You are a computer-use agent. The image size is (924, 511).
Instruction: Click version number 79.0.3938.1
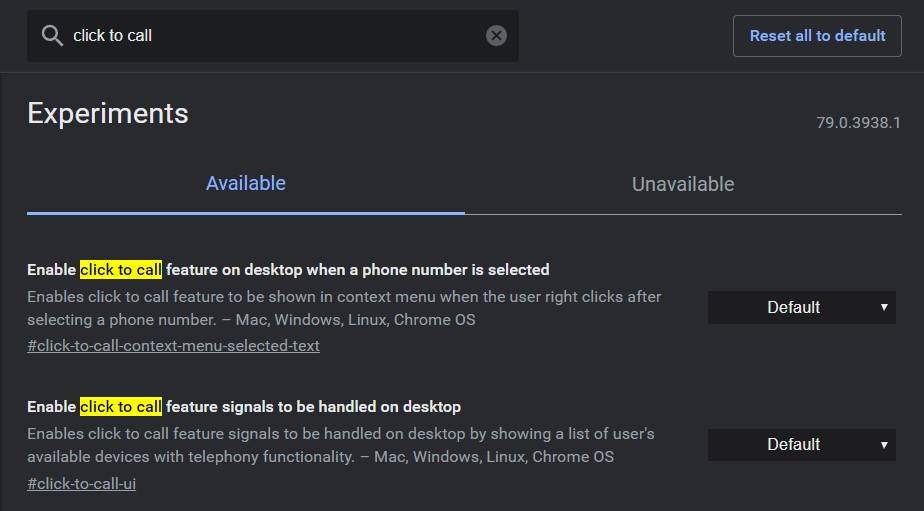[858, 123]
